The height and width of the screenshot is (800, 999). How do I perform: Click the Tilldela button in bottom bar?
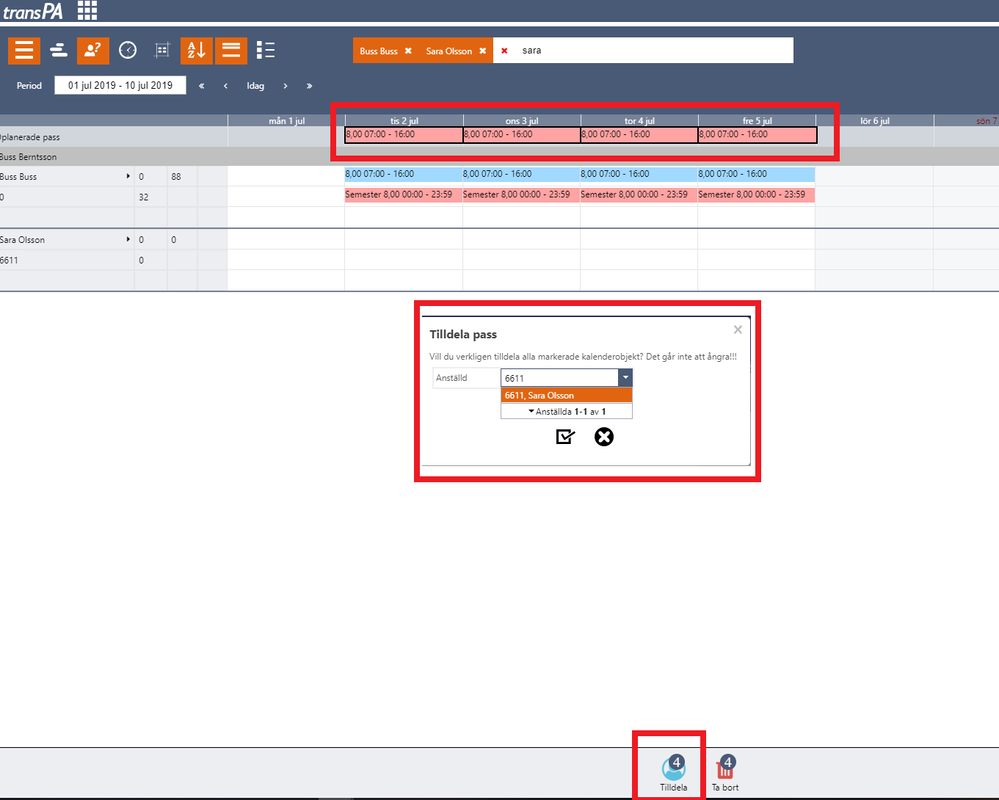[673, 773]
